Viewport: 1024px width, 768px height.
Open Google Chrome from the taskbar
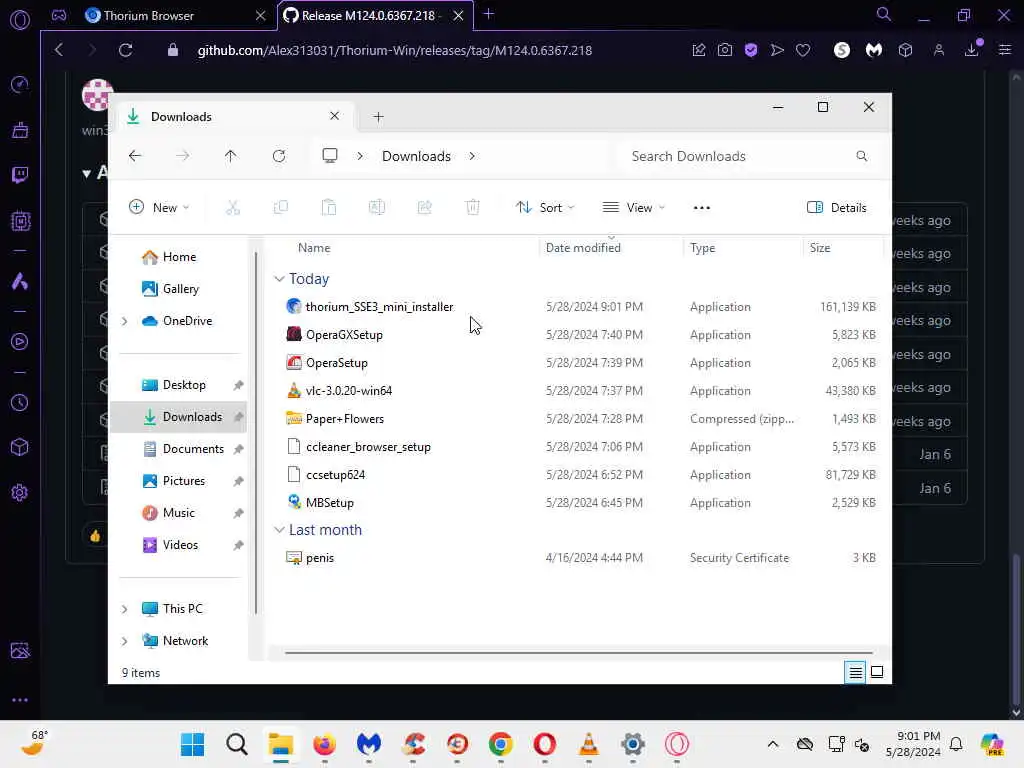click(x=501, y=744)
